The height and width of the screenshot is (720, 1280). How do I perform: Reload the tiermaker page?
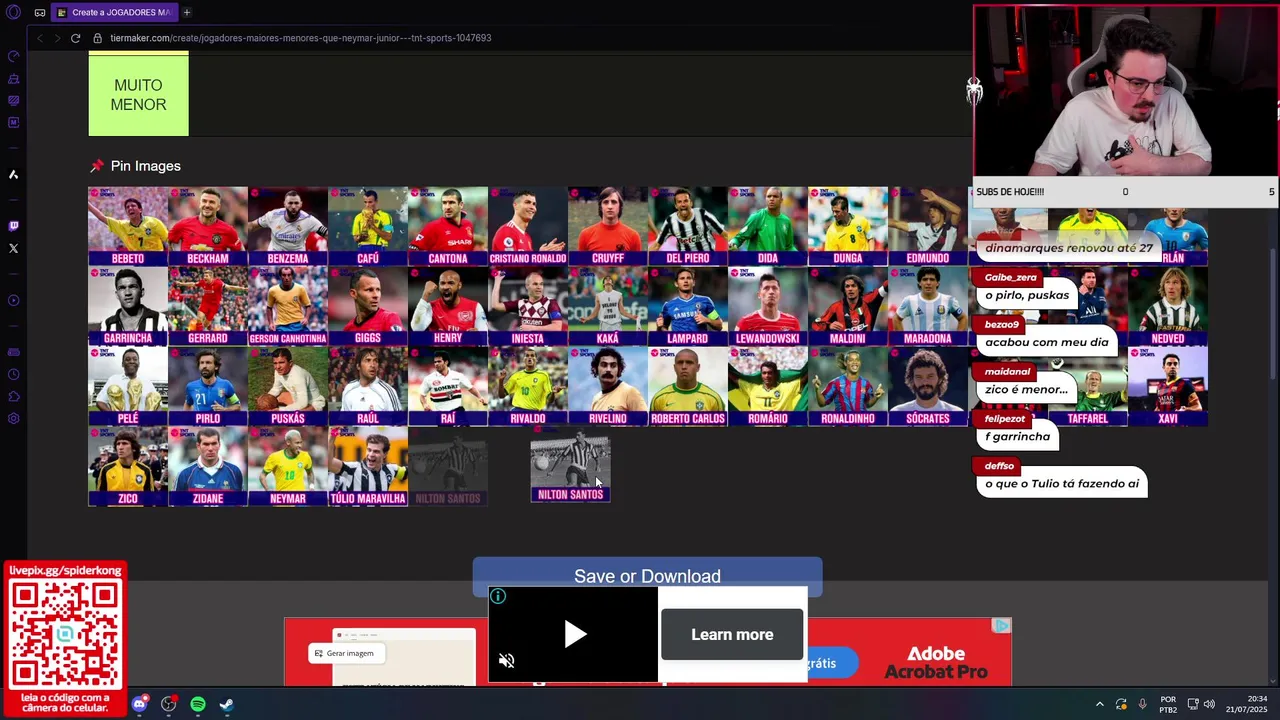click(x=75, y=38)
